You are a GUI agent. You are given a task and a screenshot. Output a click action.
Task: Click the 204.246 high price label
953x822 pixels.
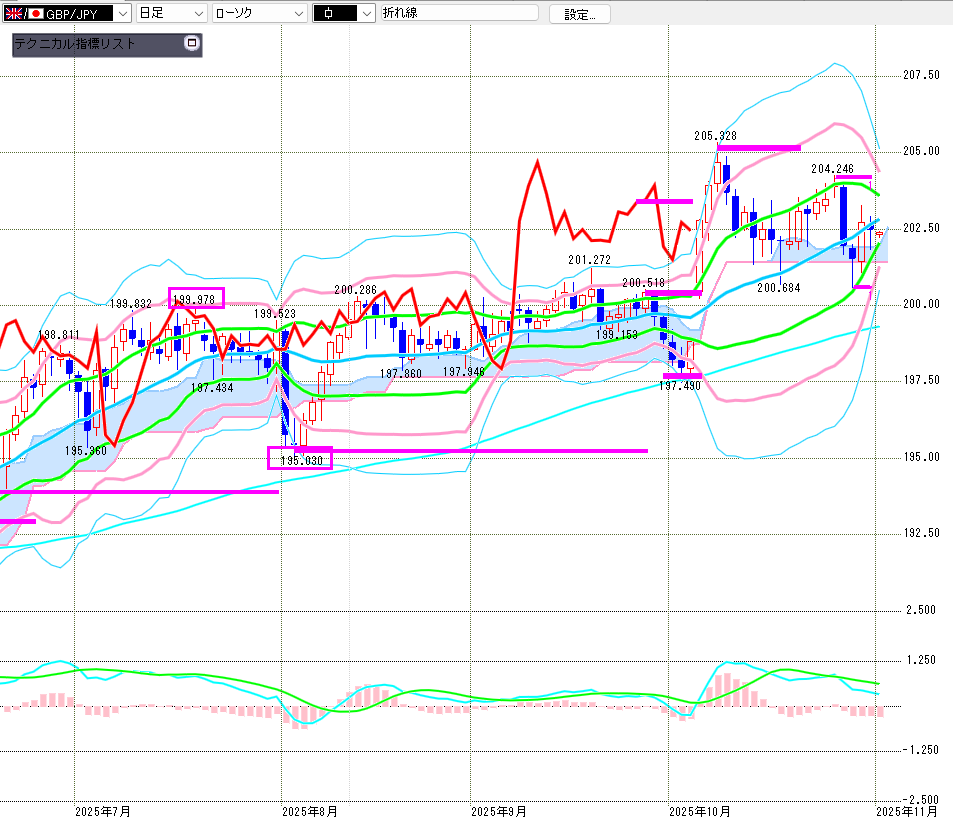point(831,169)
